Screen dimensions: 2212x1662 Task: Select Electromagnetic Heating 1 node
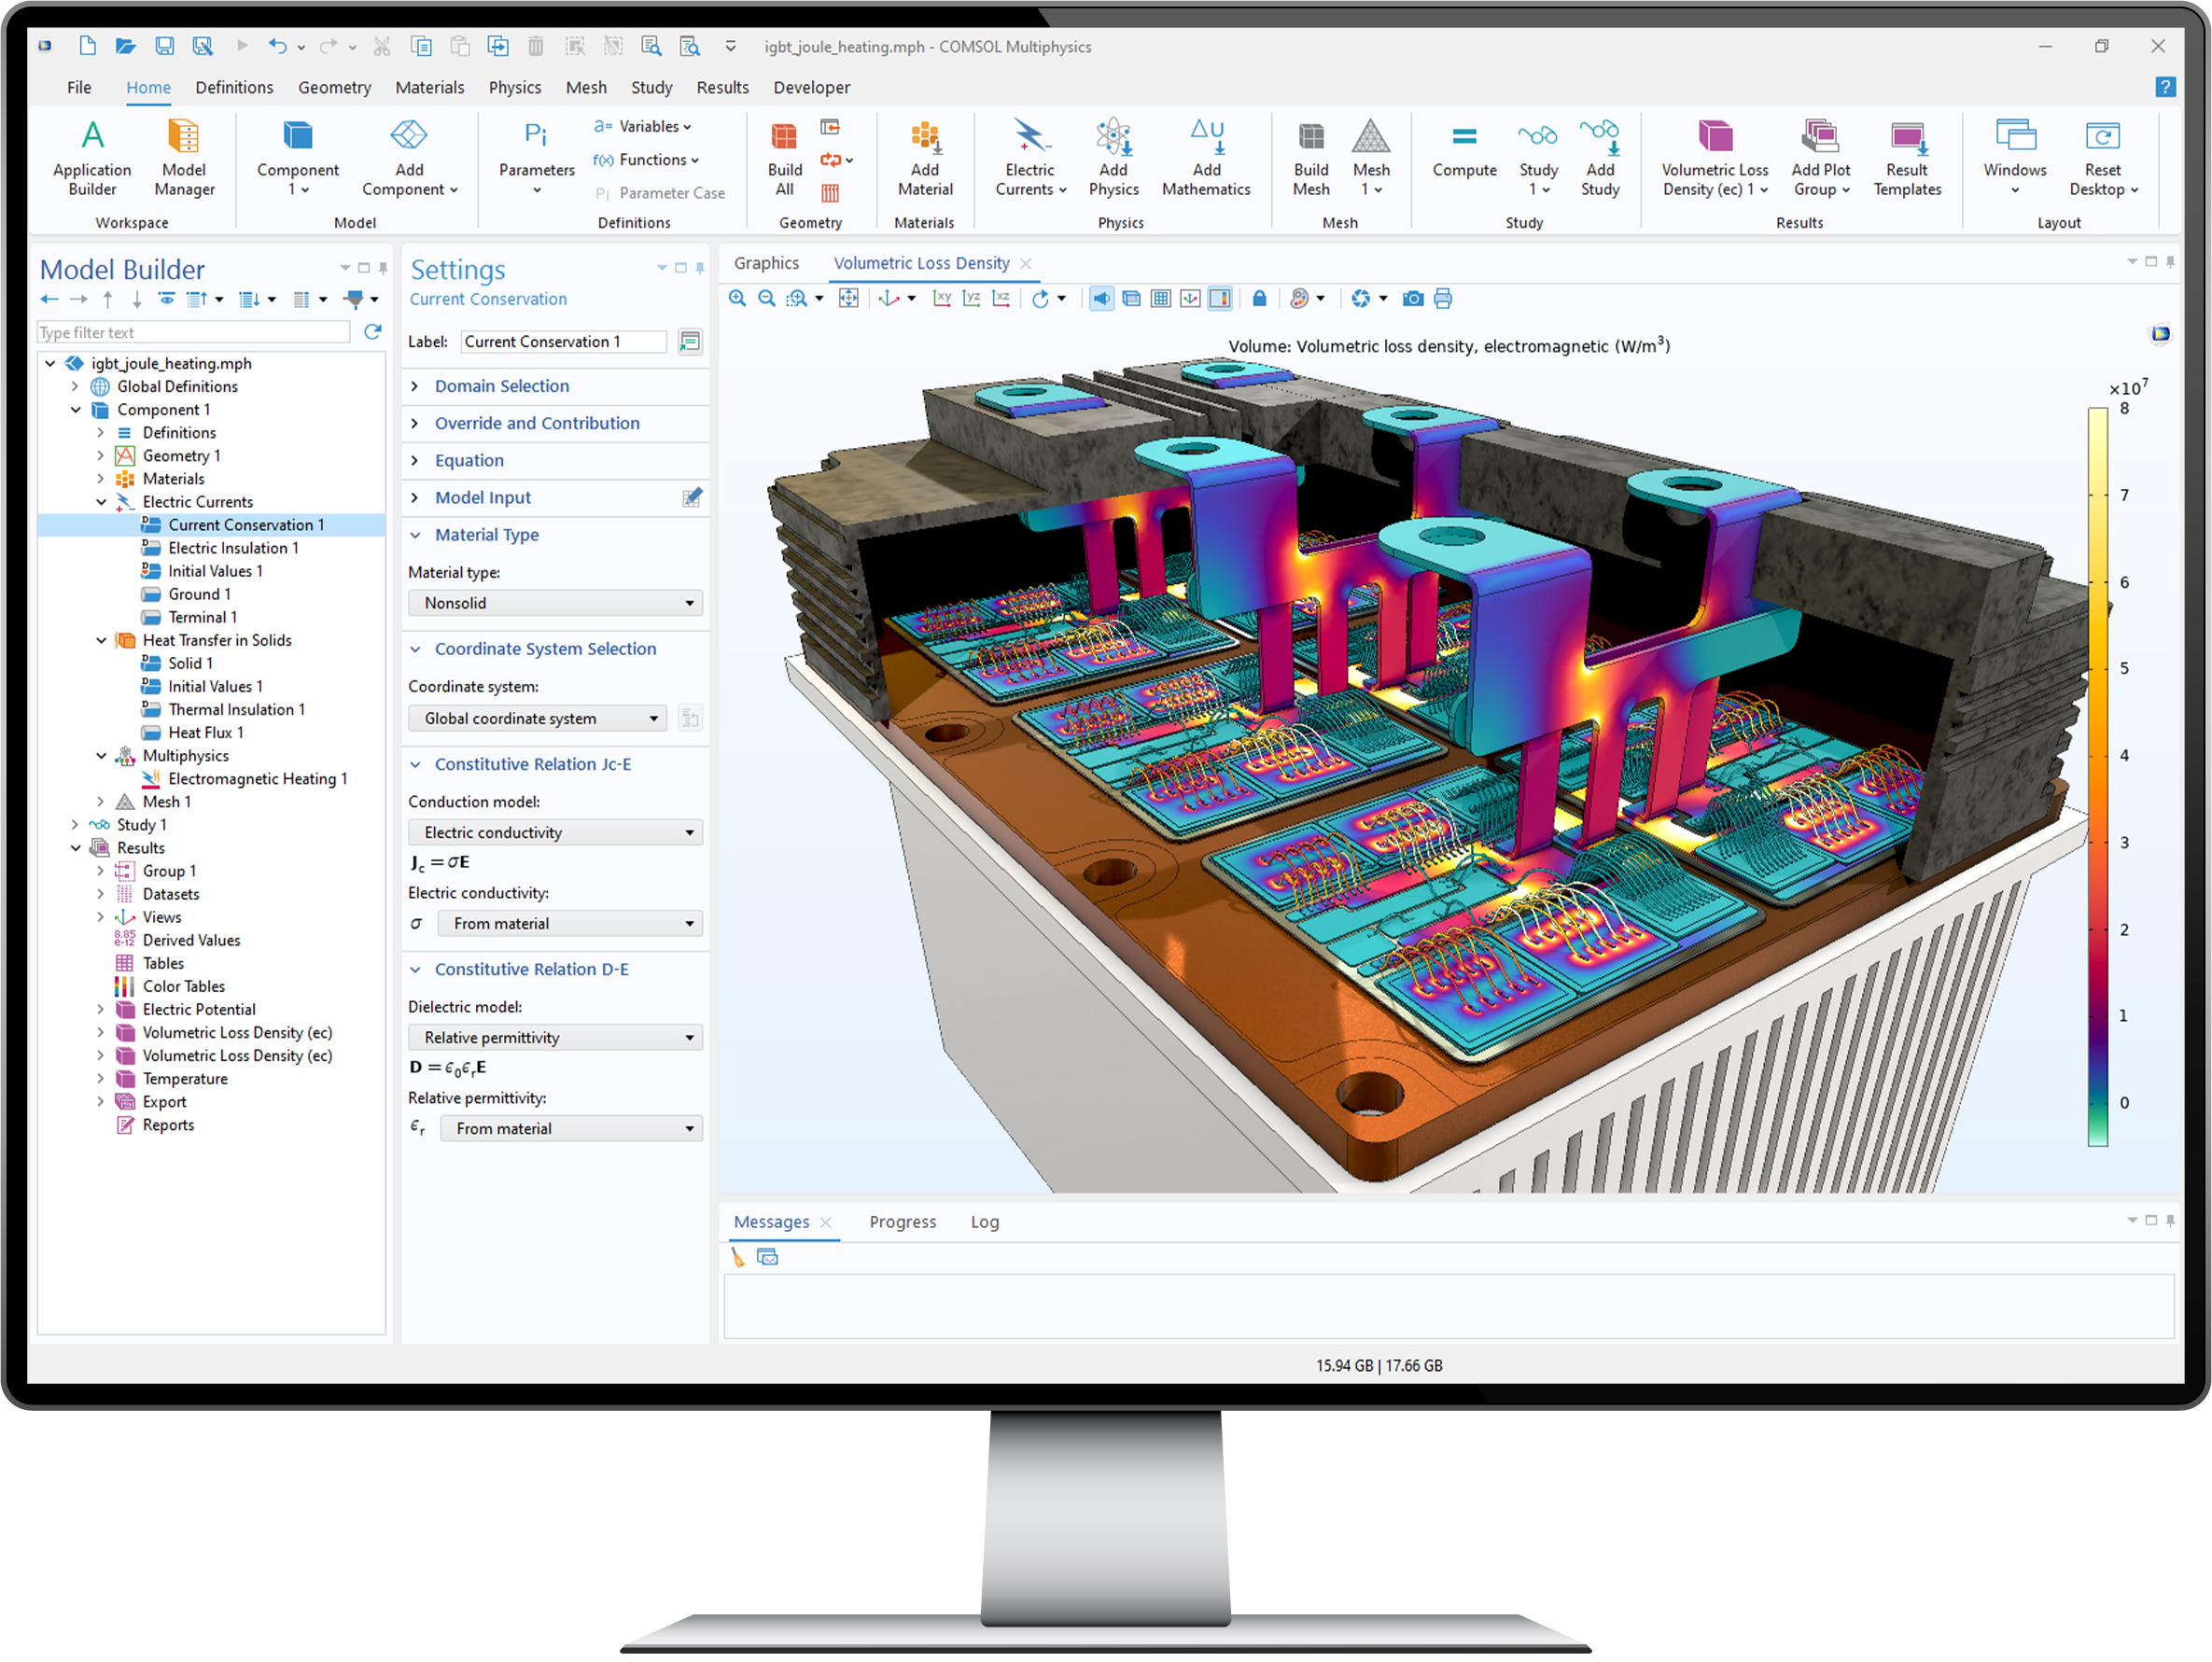pos(257,779)
